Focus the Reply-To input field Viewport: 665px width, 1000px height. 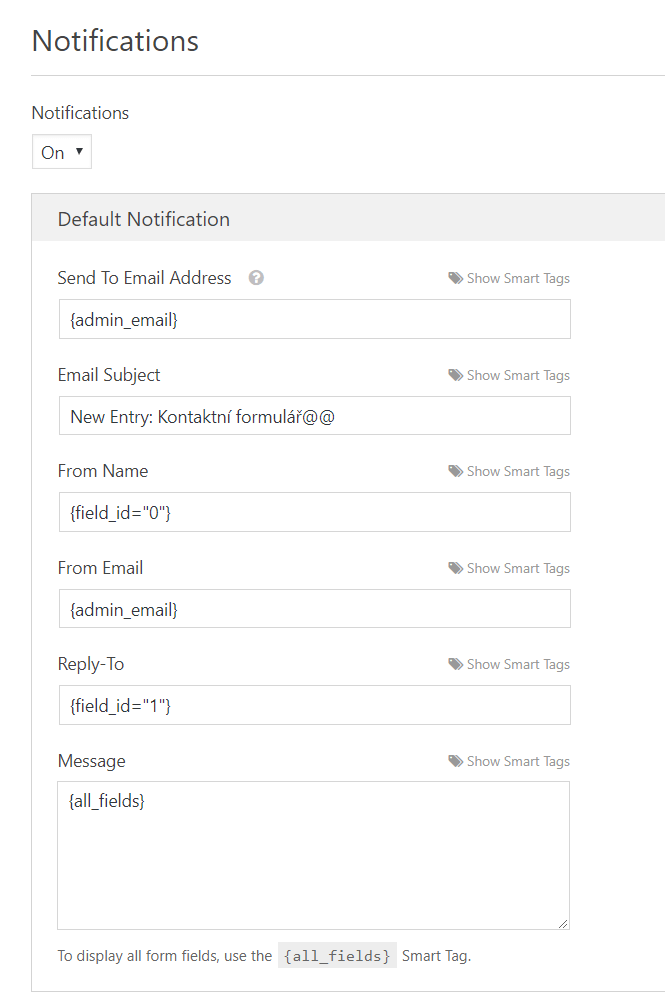point(315,705)
